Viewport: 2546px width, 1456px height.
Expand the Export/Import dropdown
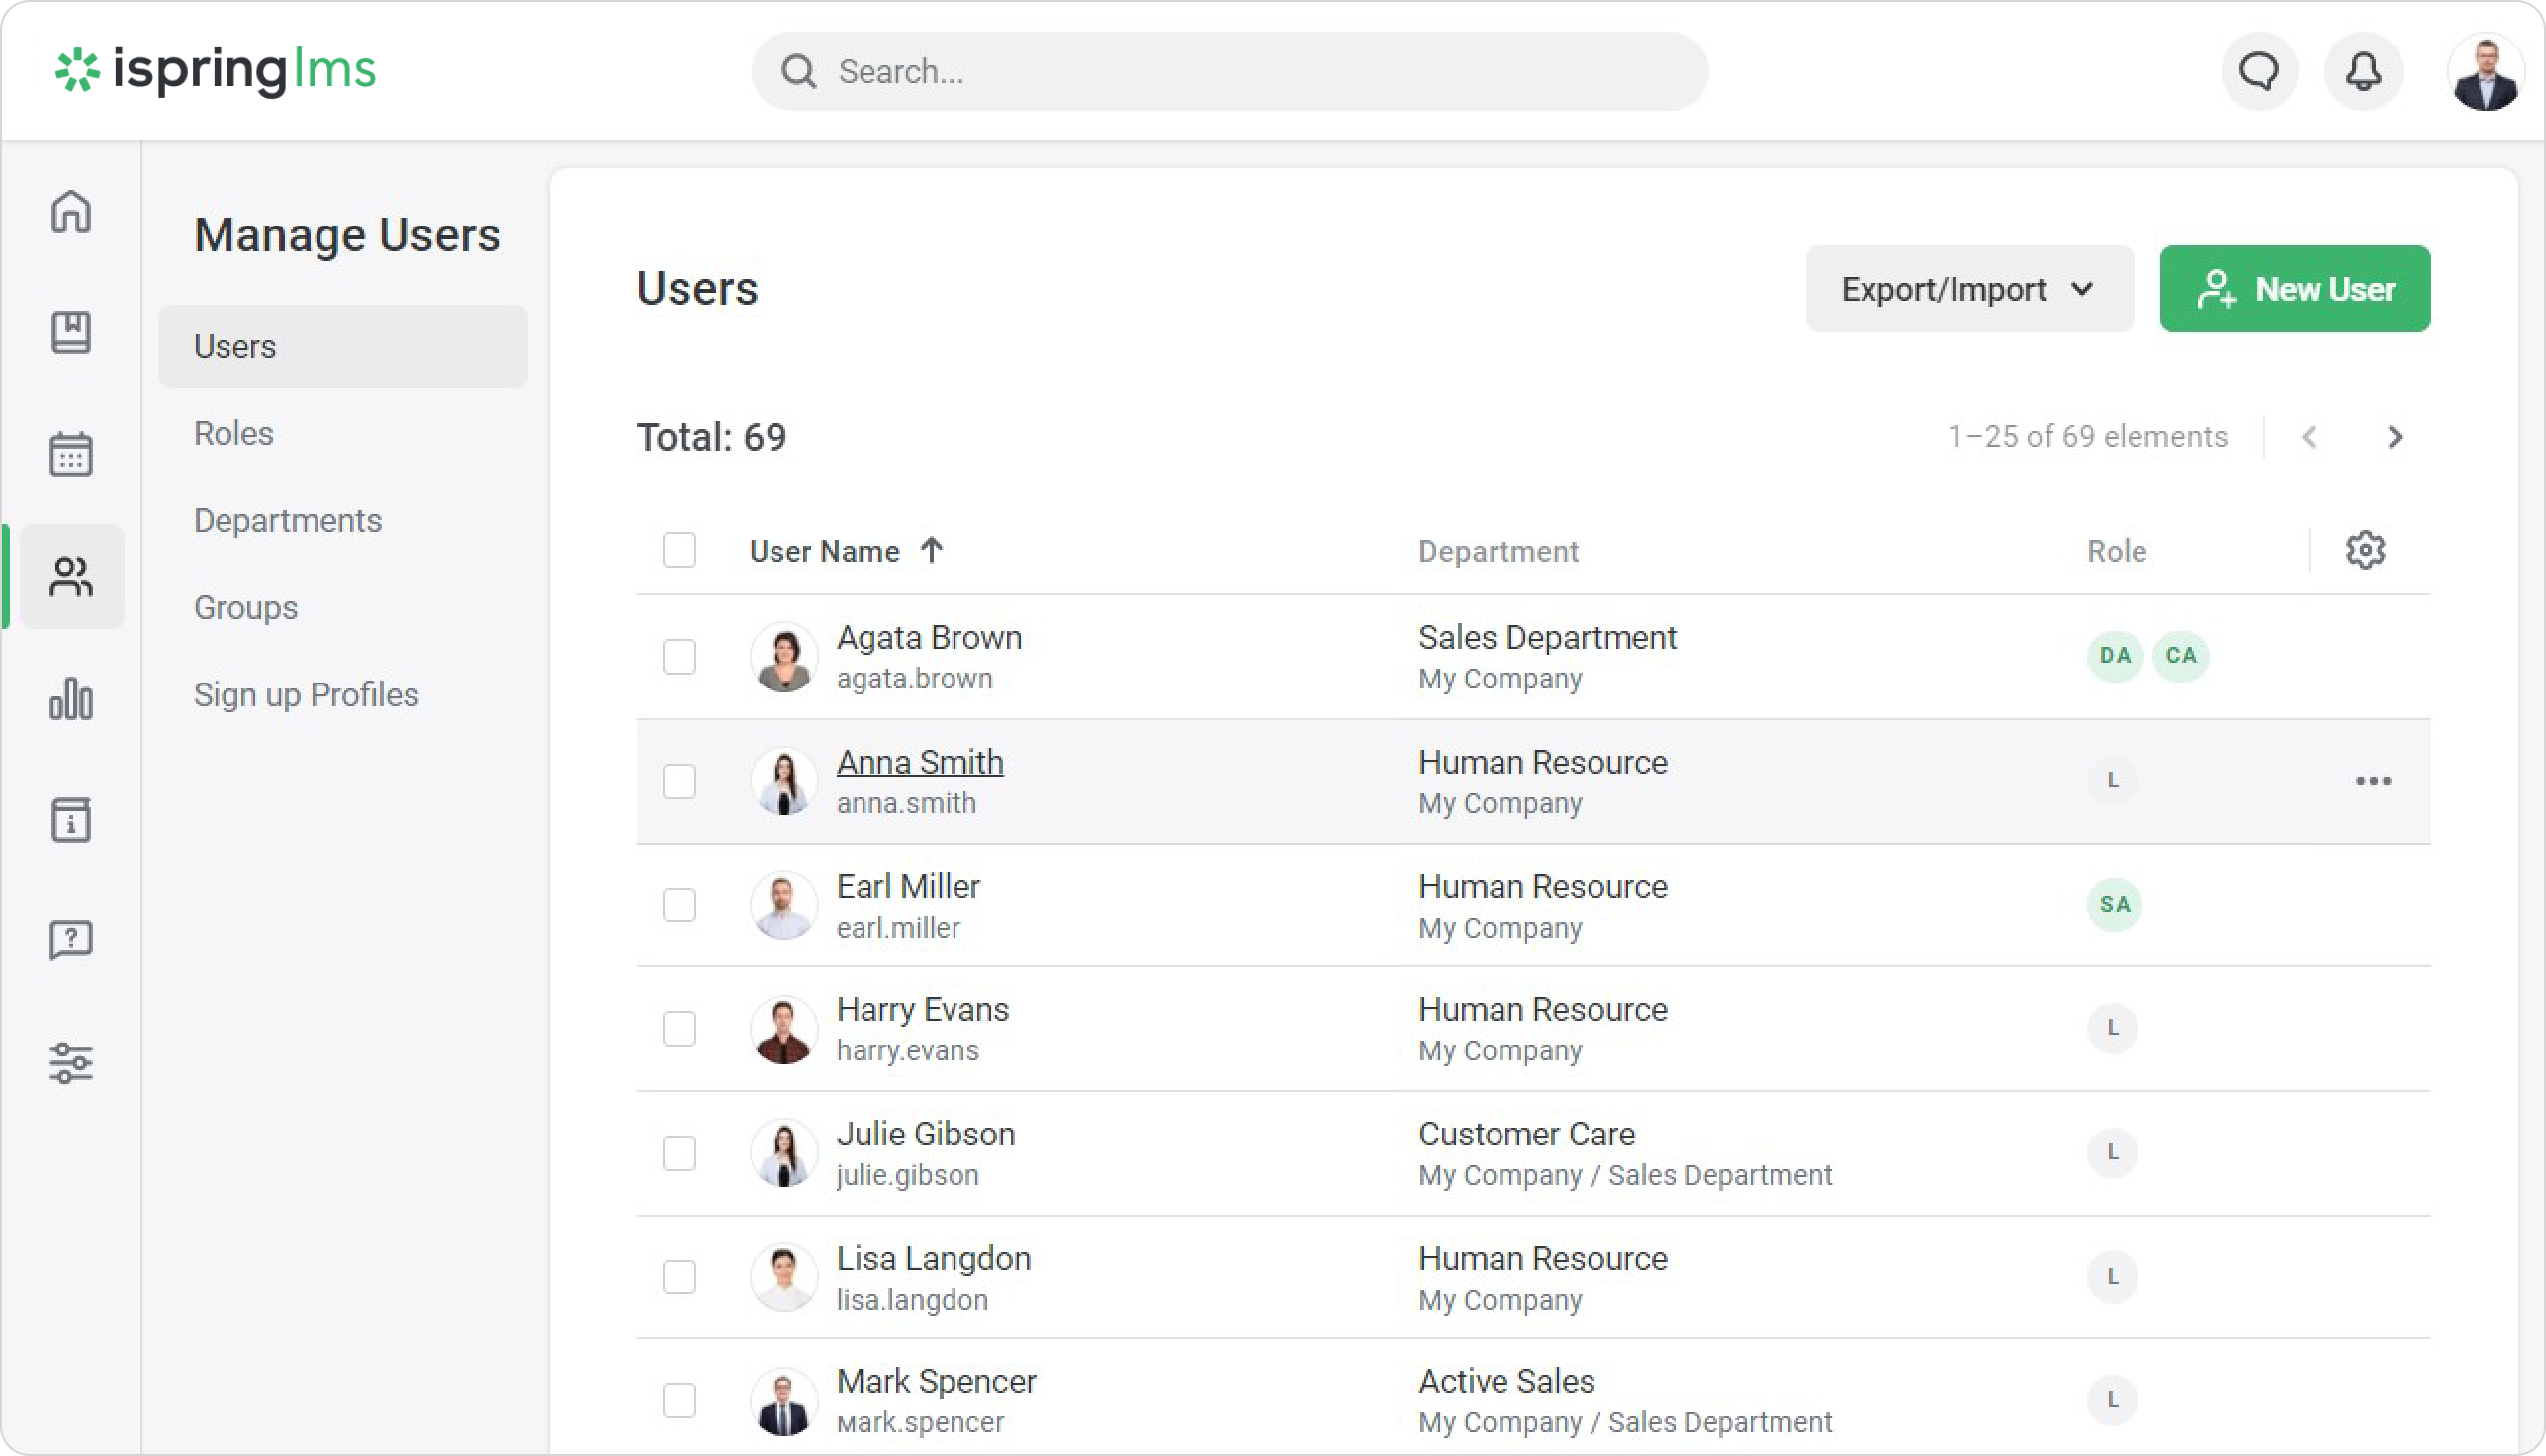(x=1968, y=289)
